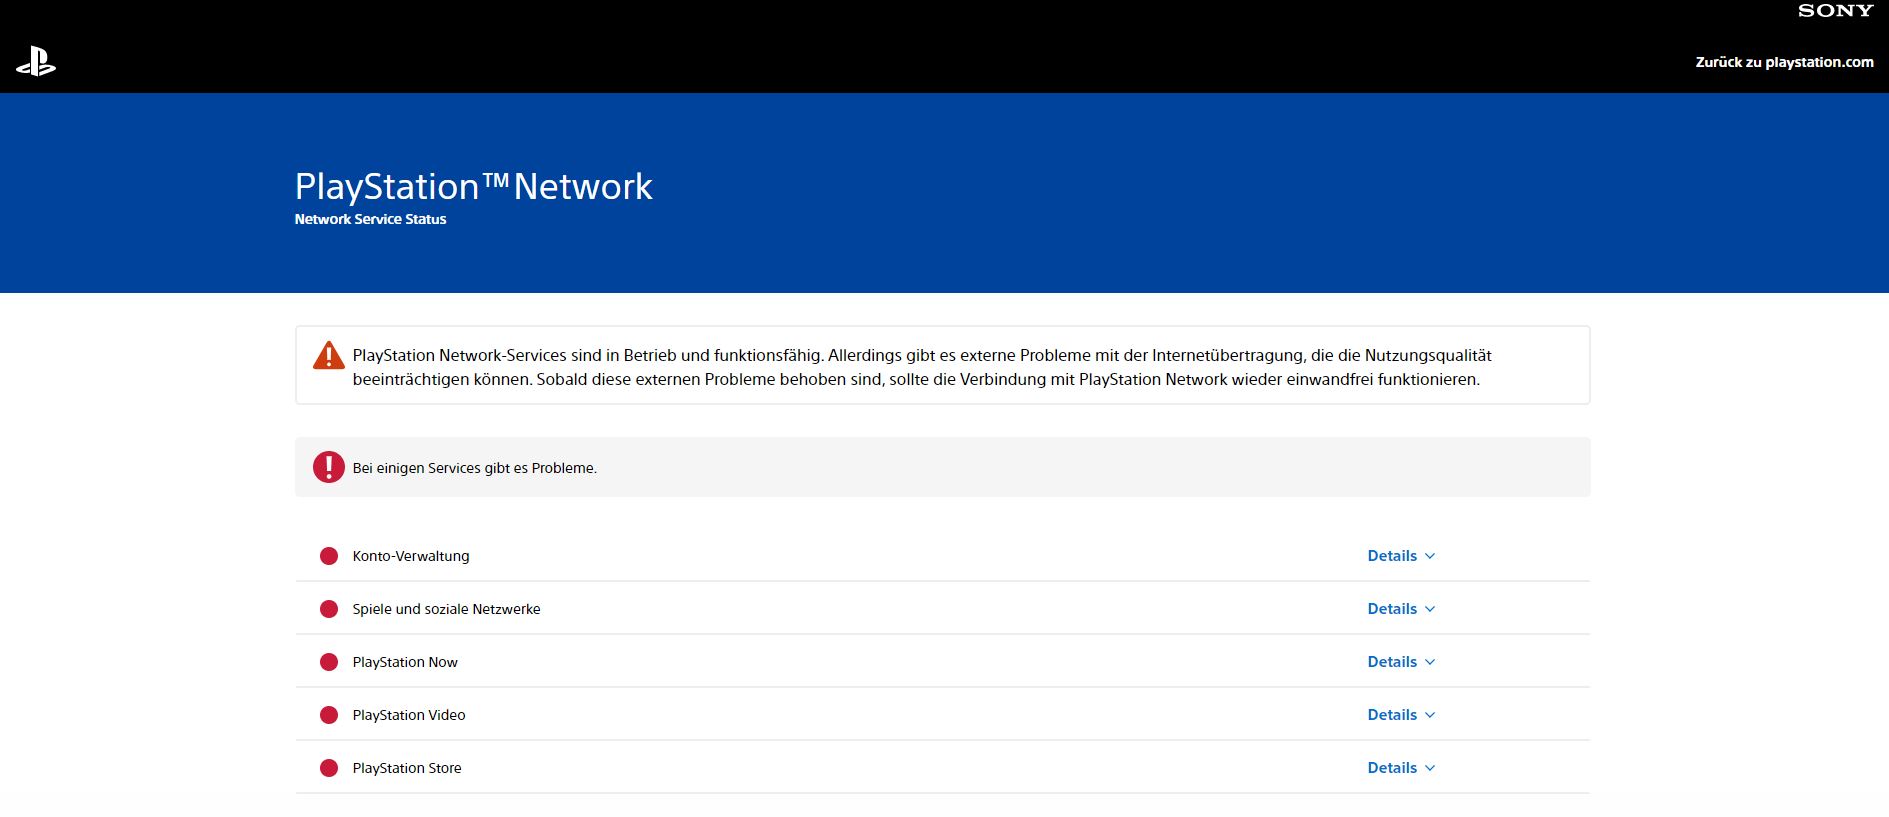The height and width of the screenshot is (817, 1889).
Task: Click the PlayStation Network heading
Action: coord(473,187)
